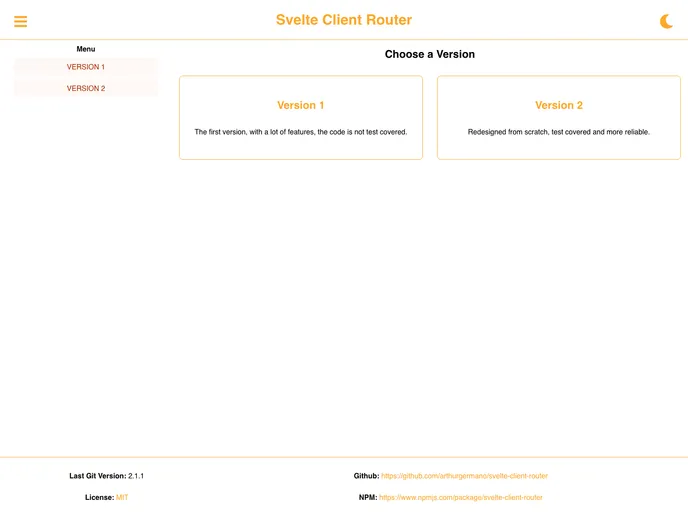The image size is (688, 512).
Task: Open the Github repository link
Action: point(464,476)
